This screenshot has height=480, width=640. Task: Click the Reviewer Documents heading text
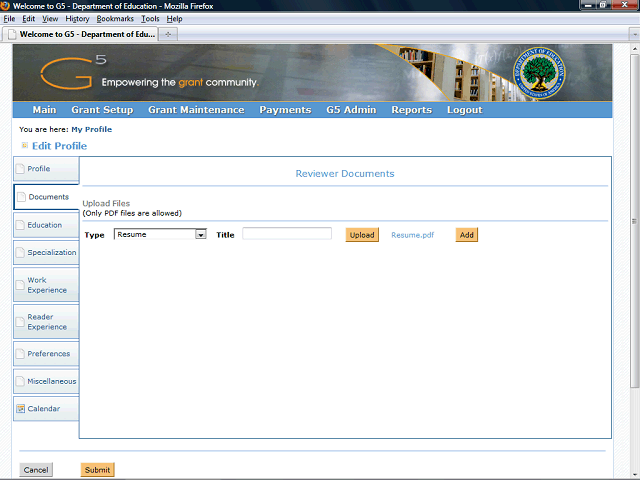click(x=345, y=173)
